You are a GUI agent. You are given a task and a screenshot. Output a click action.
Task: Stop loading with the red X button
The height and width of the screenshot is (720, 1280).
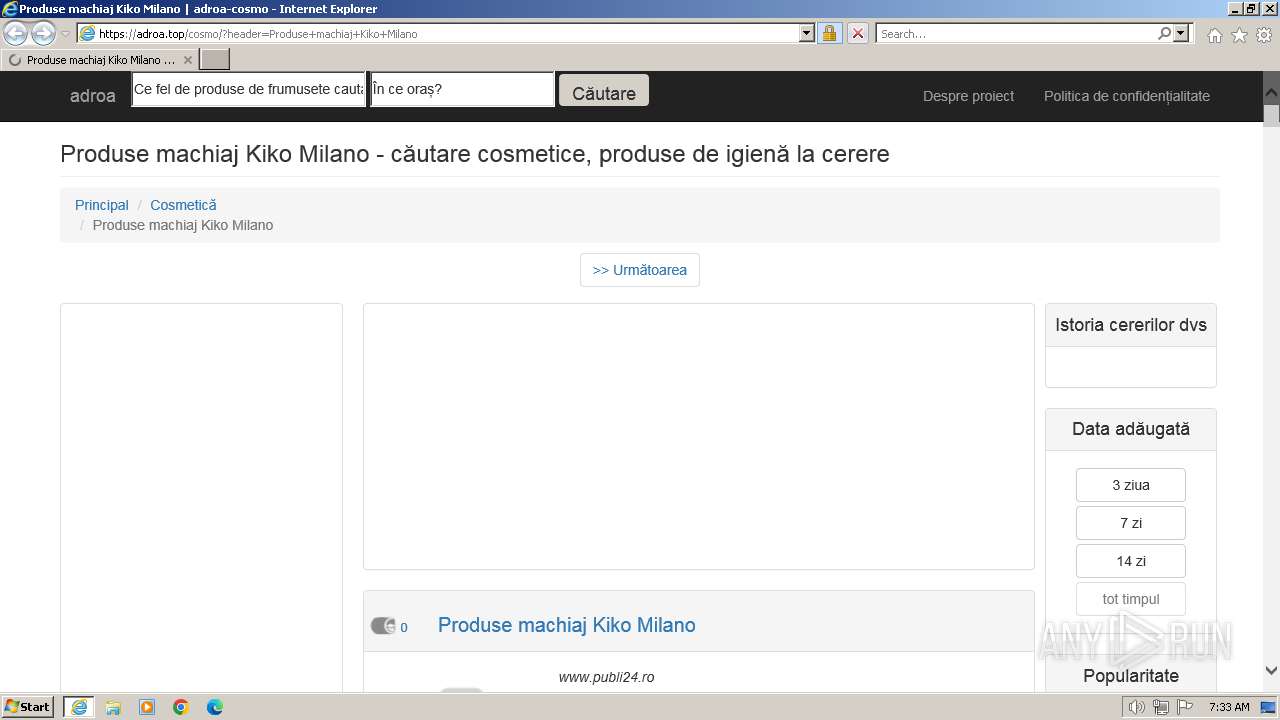tap(858, 33)
